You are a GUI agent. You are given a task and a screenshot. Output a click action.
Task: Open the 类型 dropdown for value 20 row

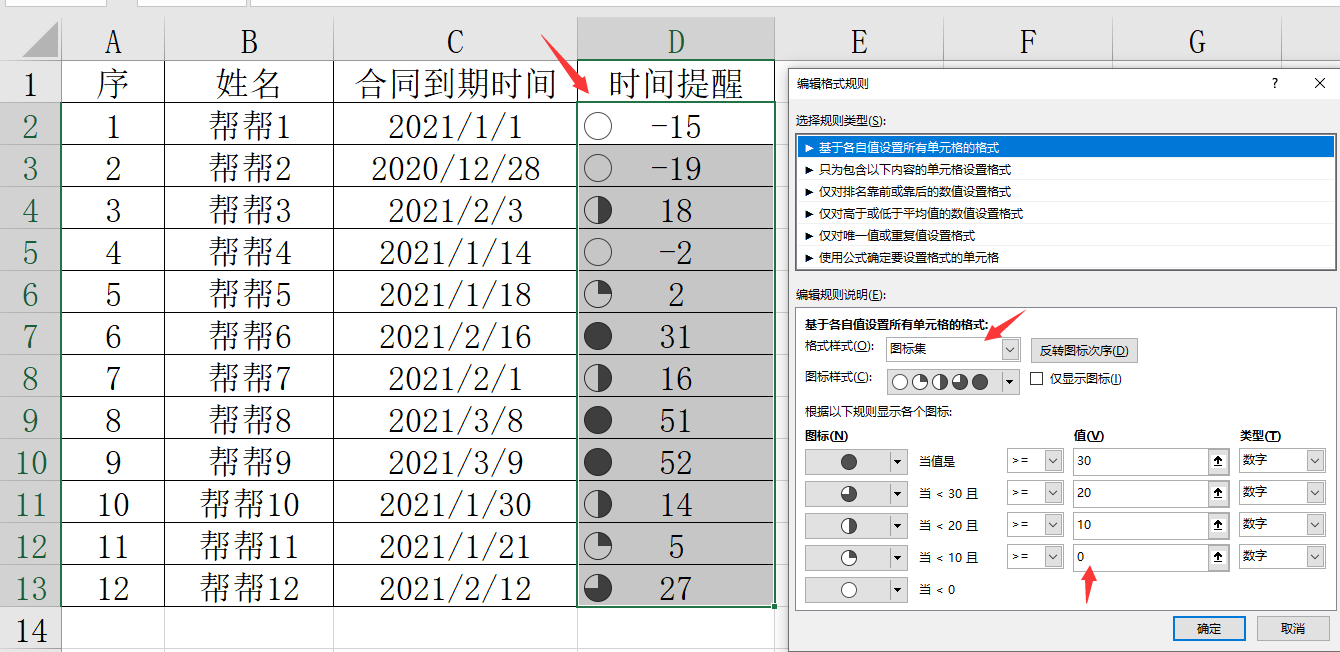(1315, 492)
